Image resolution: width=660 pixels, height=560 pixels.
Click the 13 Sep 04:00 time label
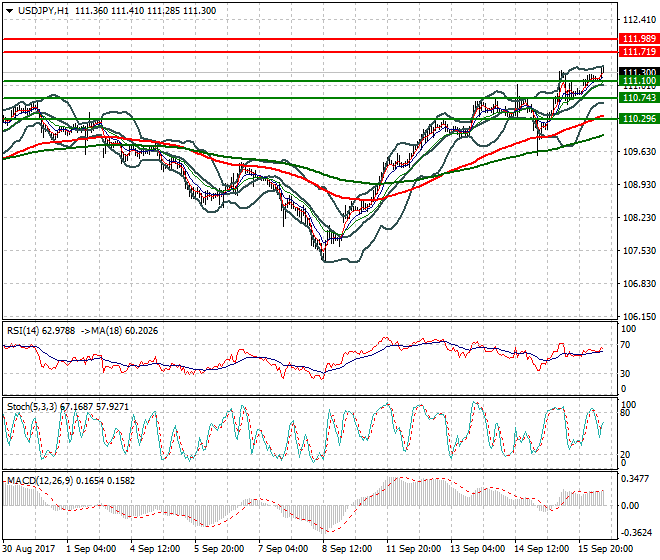click(x=478, y=549)
